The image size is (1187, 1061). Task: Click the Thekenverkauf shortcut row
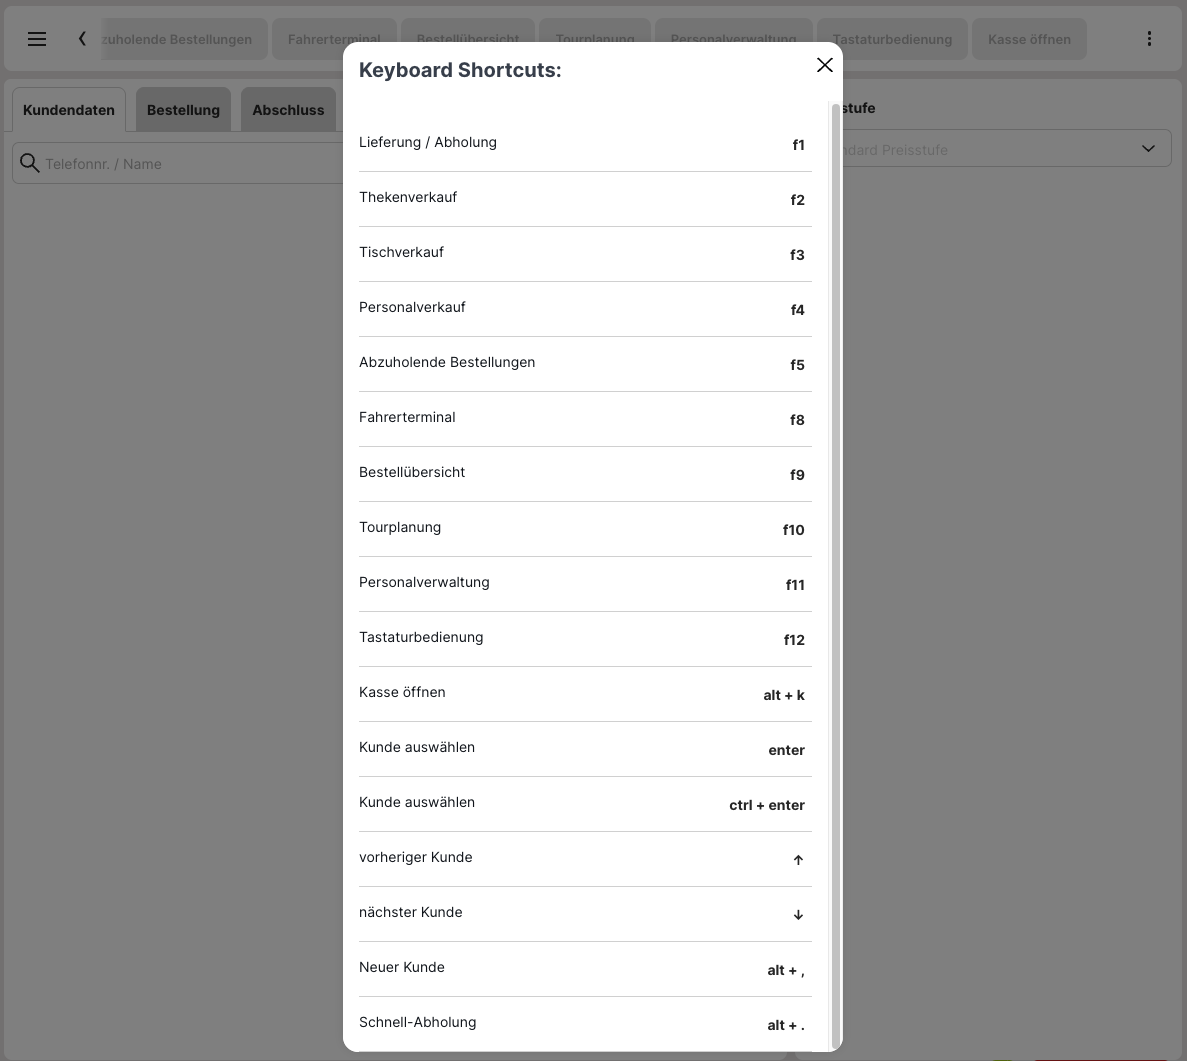(585, 199)
